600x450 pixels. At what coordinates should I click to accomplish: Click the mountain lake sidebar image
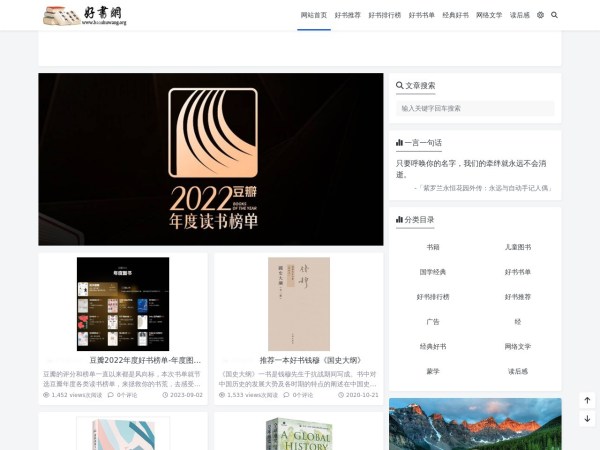(475, 424)
